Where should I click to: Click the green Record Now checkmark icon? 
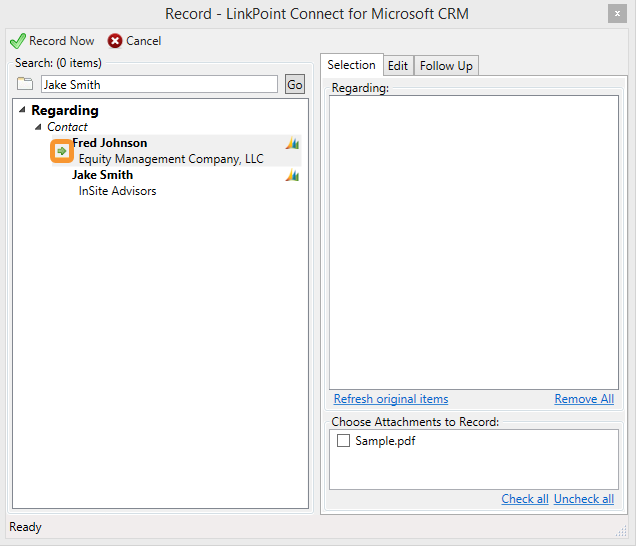pos(18,41)
